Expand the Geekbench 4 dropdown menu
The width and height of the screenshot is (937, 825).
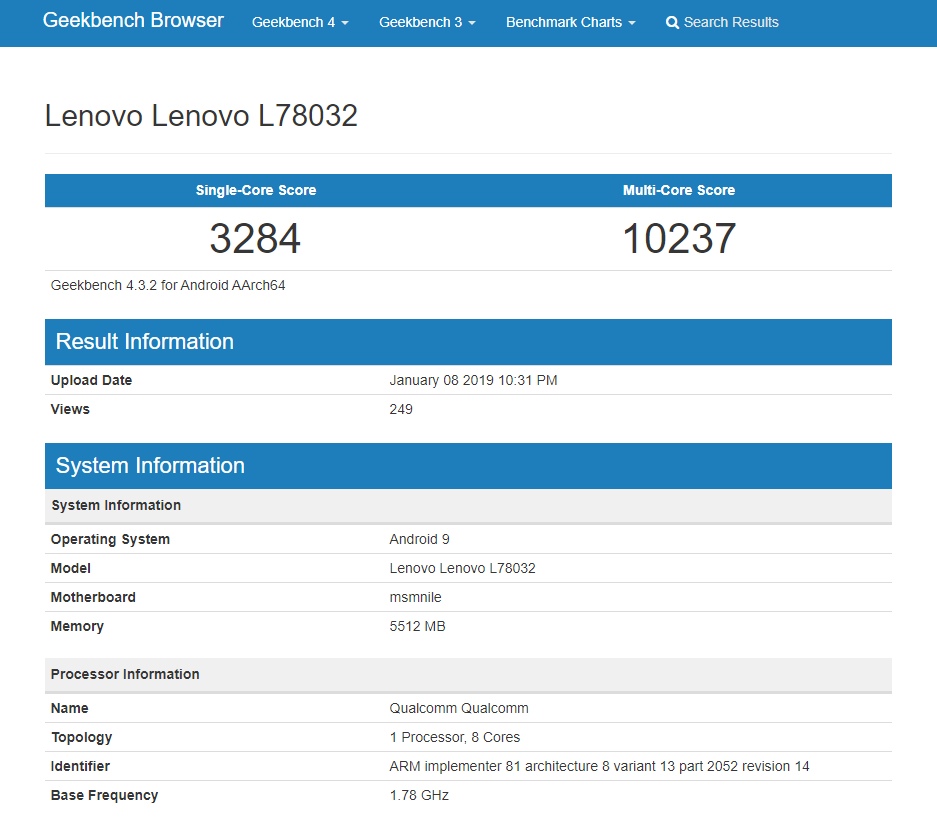click(300, 22)
